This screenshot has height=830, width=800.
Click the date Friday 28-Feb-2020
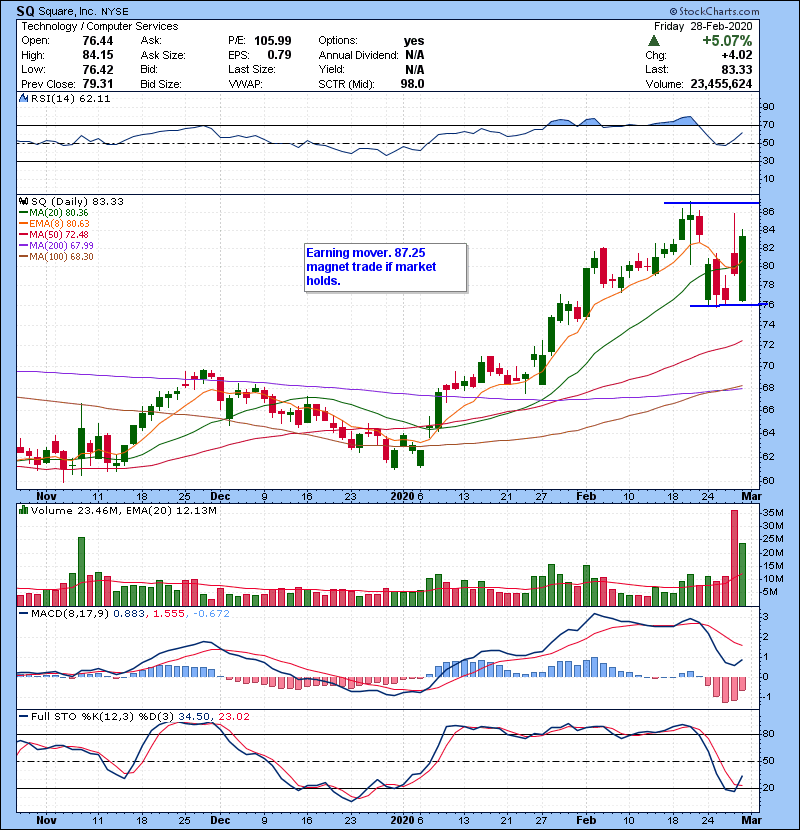[x=703, y=26]
